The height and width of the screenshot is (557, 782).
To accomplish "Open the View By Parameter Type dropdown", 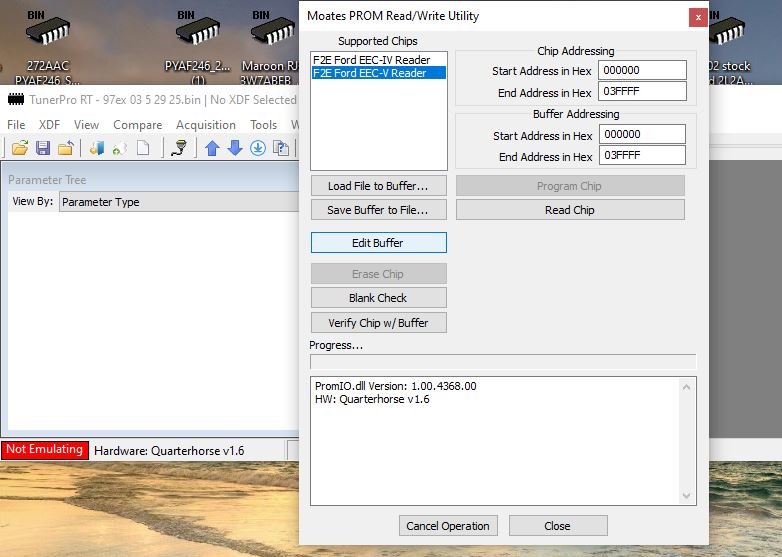I will [178, 202].
